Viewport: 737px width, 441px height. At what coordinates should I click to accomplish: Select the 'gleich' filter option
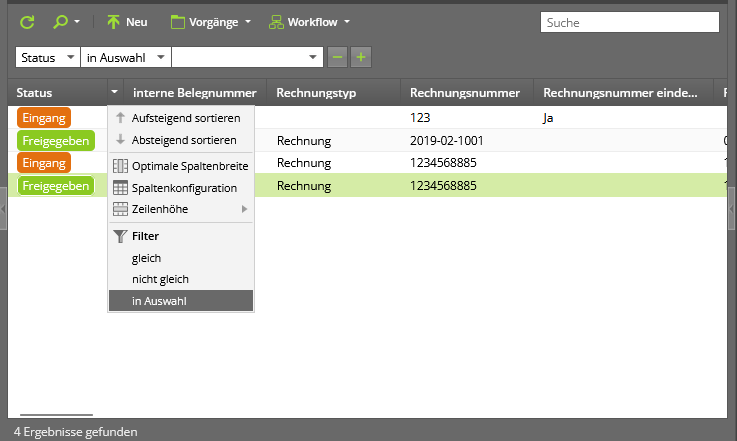click(181, 258)
